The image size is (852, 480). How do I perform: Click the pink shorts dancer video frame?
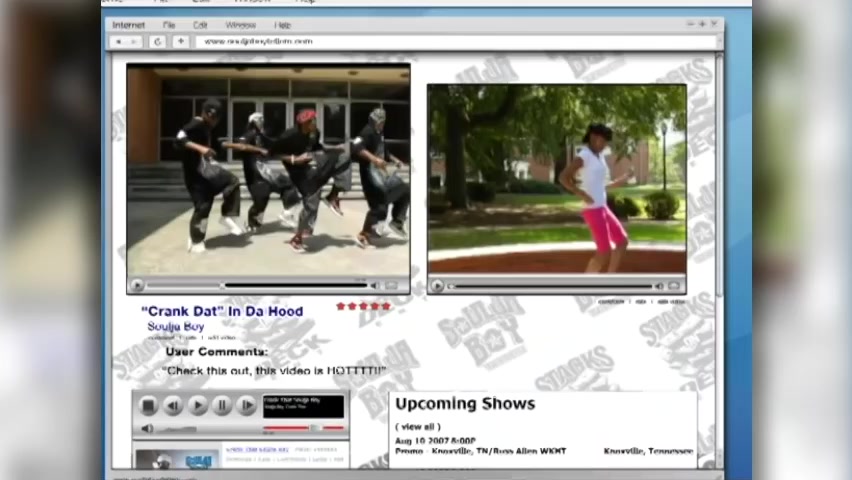point(556,179)
